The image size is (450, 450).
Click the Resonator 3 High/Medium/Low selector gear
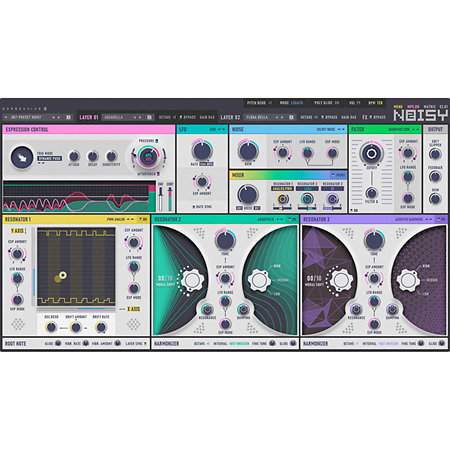point(408,280)
